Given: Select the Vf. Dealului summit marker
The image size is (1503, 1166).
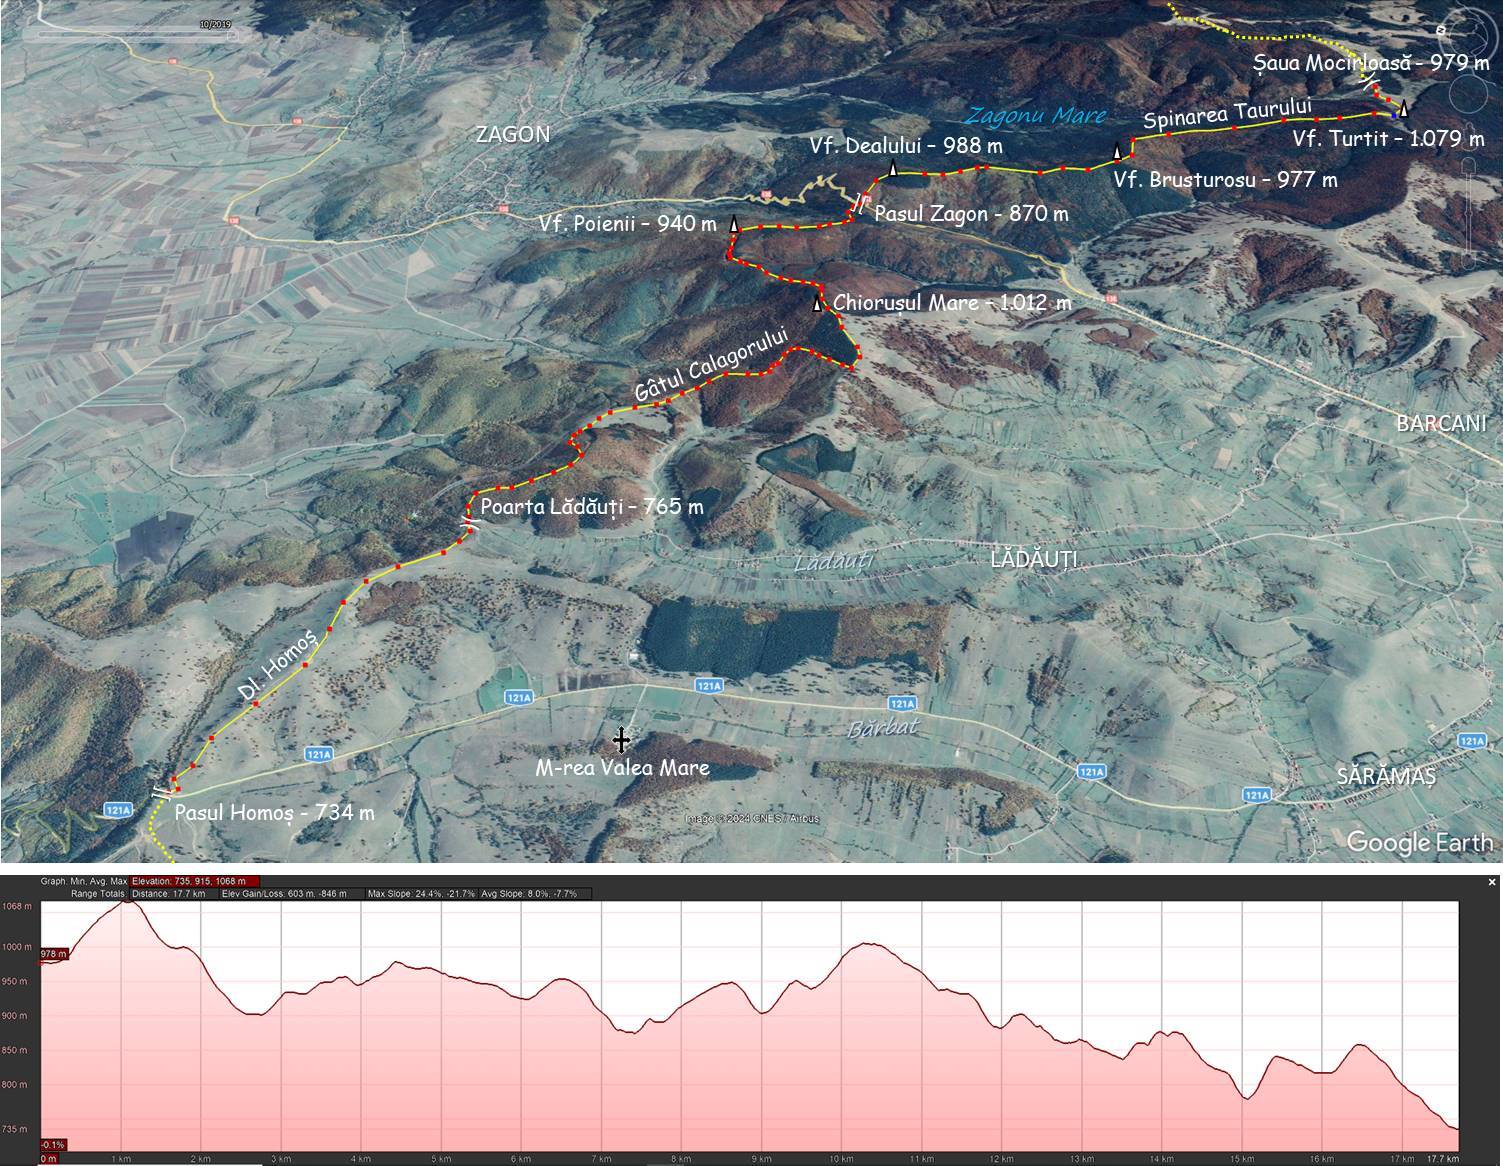Looking at the screenshot, I should click(893, 168).
